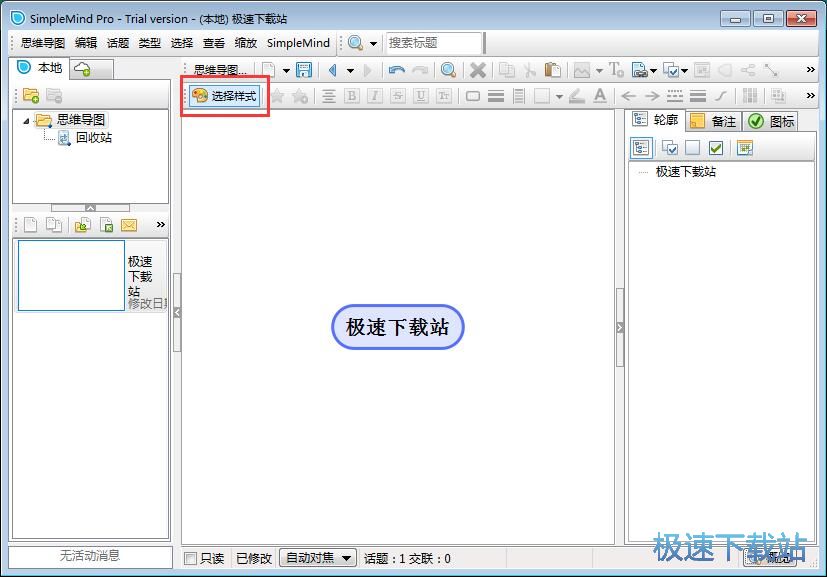This screenshot has width=827, height=577.
Task: Click the new mind map page icon
Action: (269, 70)
